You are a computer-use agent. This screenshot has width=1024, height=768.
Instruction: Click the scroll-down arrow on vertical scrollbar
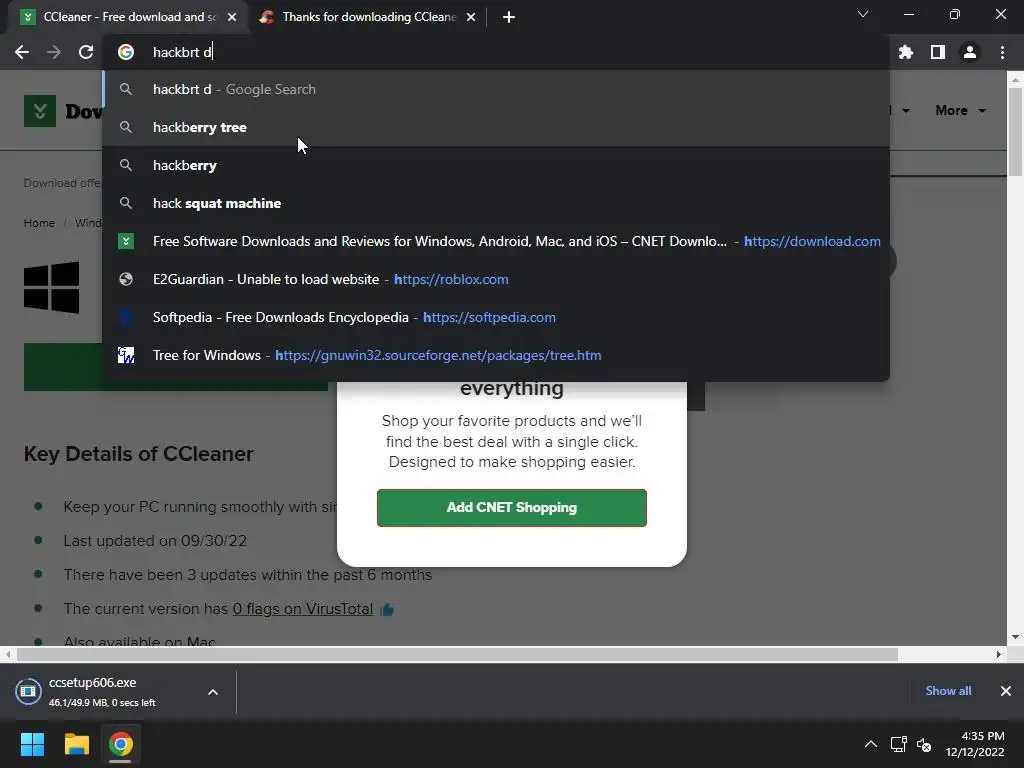[x=1015, y=637]
